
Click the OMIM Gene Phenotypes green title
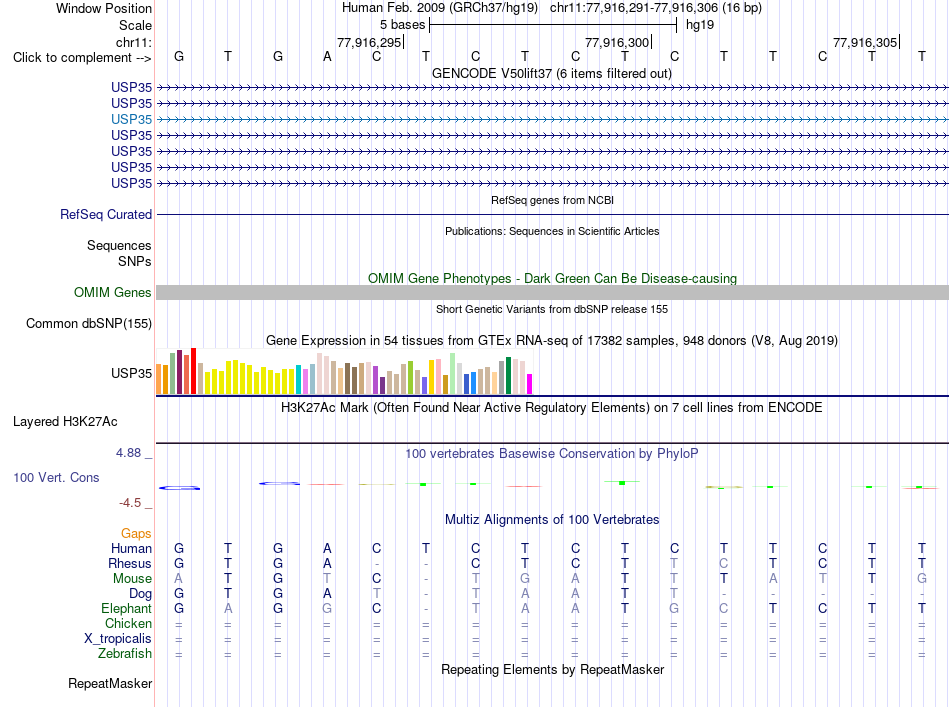click(552, 278)
